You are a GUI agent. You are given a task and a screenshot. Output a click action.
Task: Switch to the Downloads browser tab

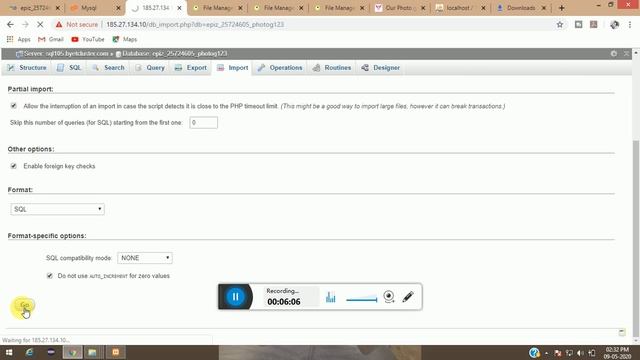517,8
